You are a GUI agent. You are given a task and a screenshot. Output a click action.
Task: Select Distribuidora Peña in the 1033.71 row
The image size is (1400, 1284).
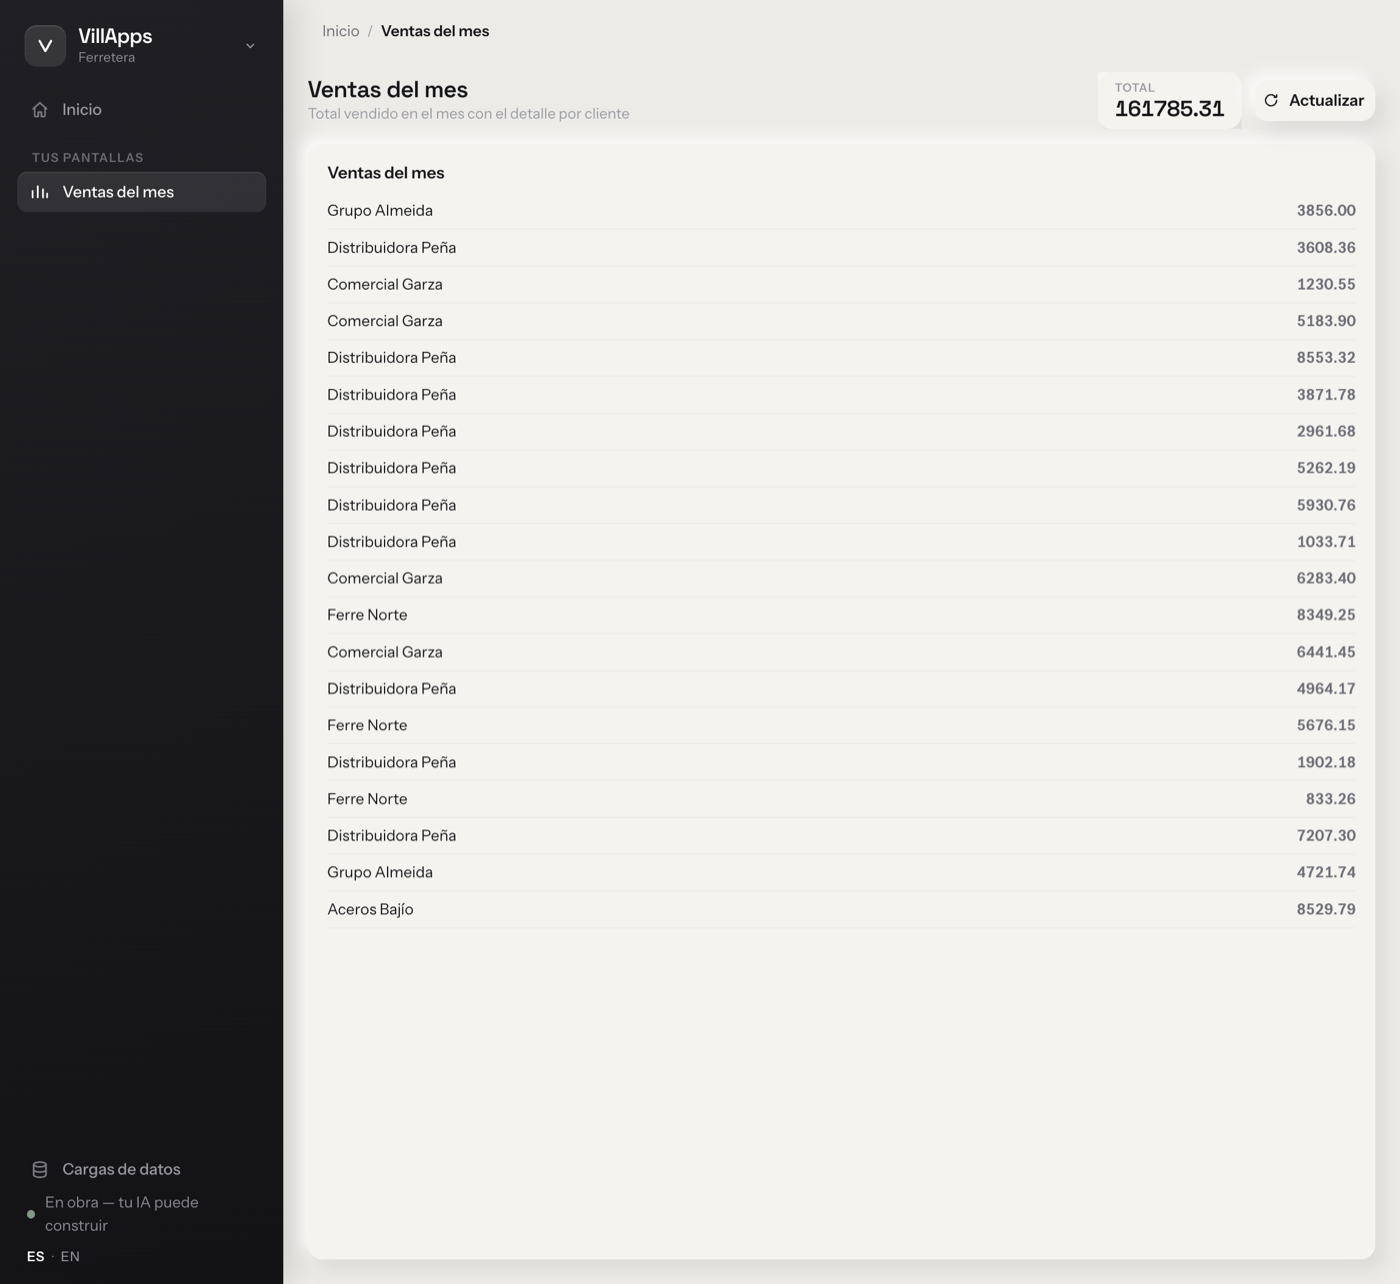click(392, 542)
